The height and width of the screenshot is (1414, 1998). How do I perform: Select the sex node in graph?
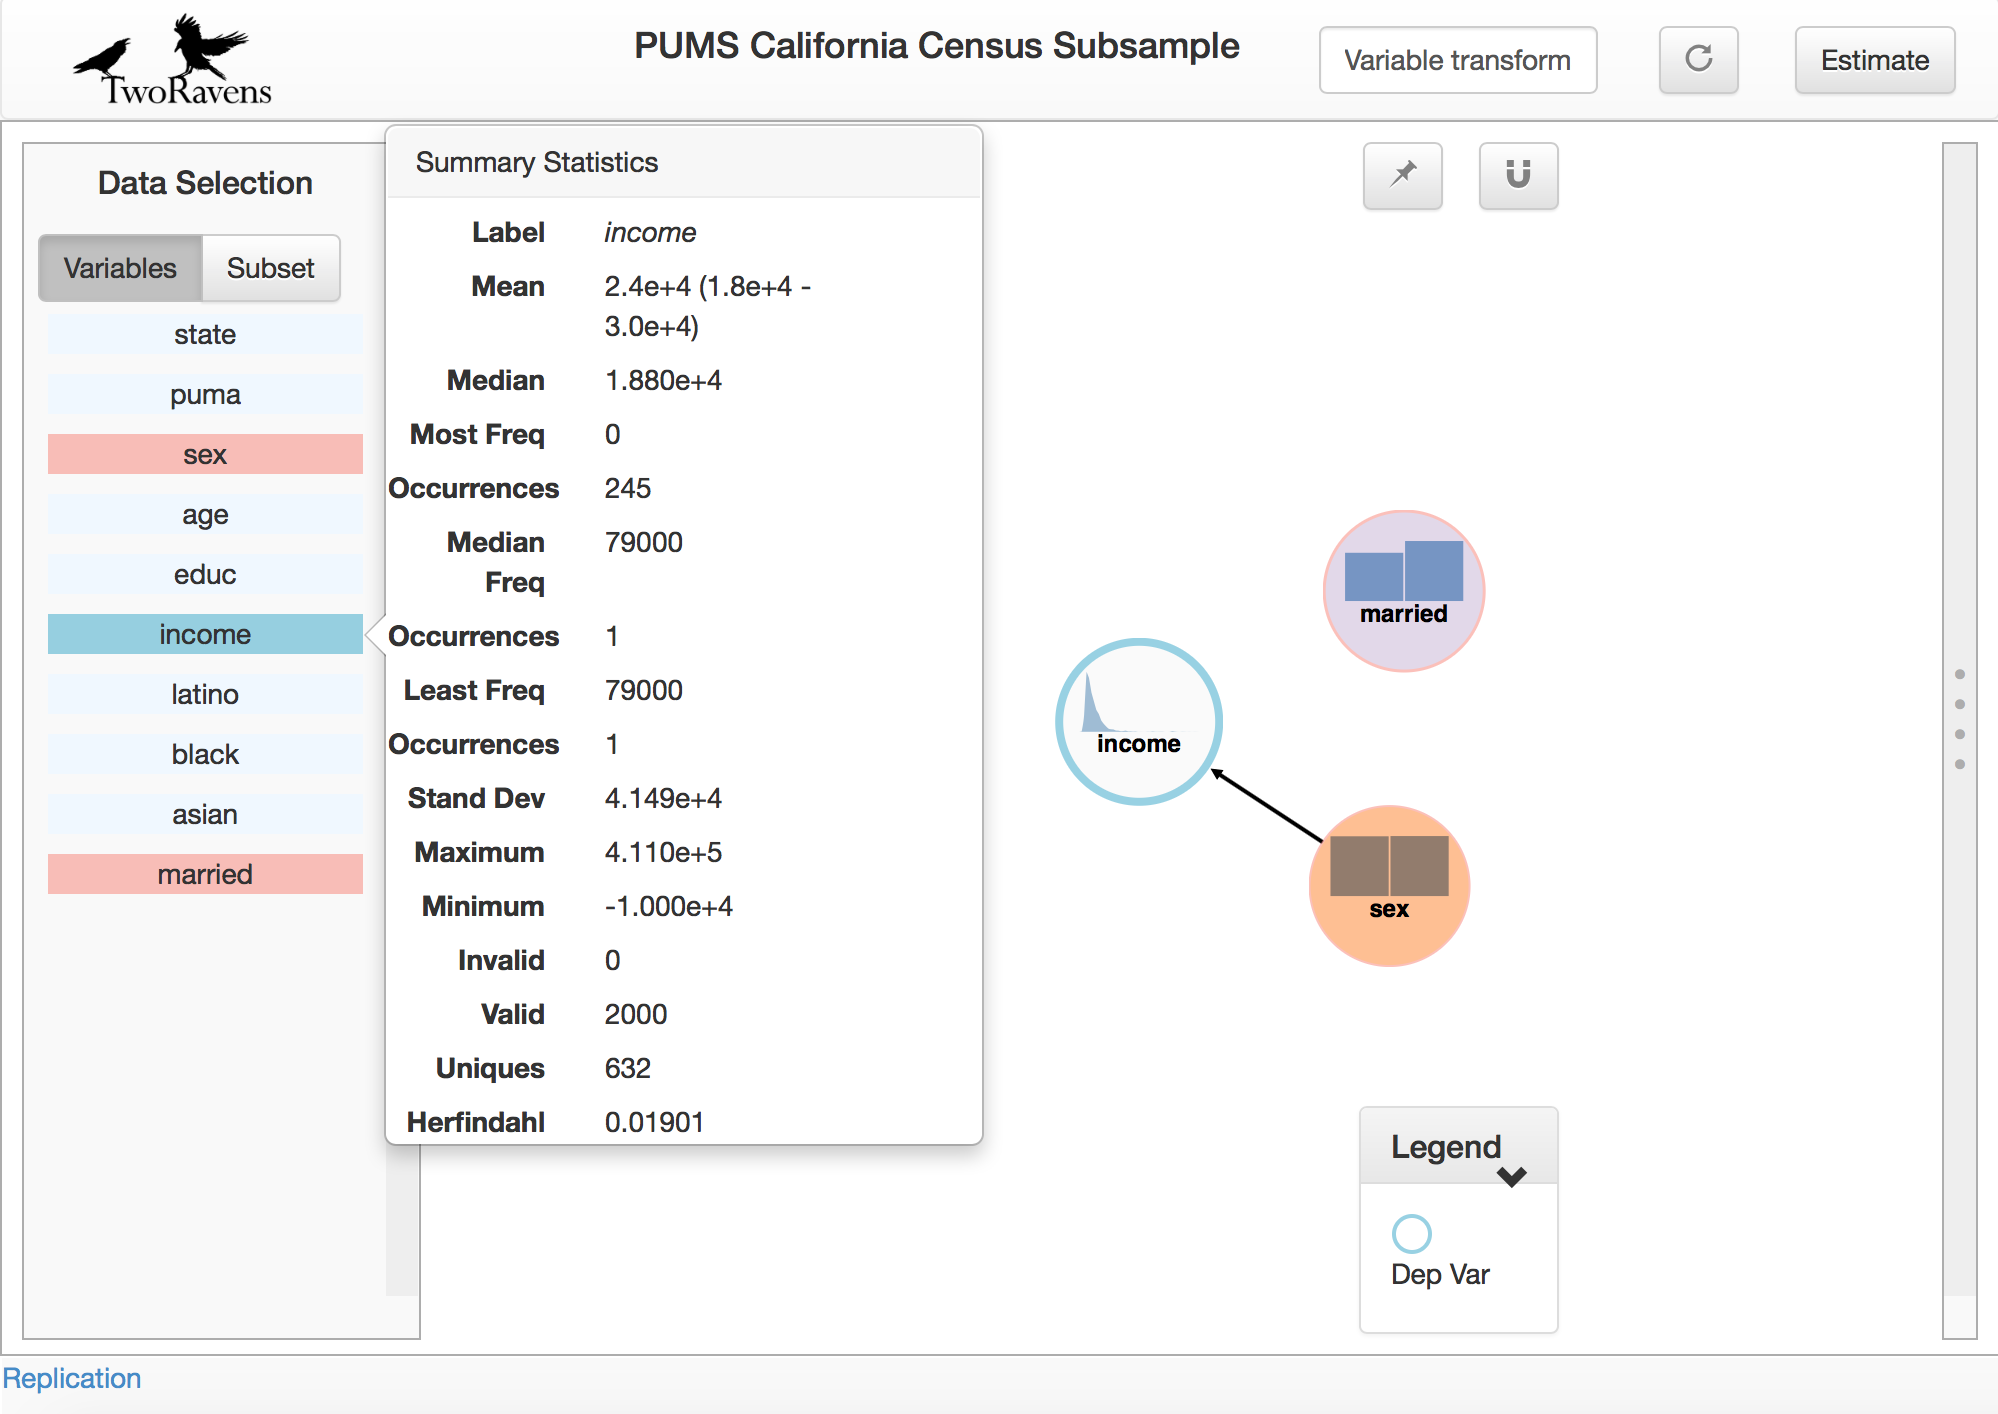coord(1388,885)
